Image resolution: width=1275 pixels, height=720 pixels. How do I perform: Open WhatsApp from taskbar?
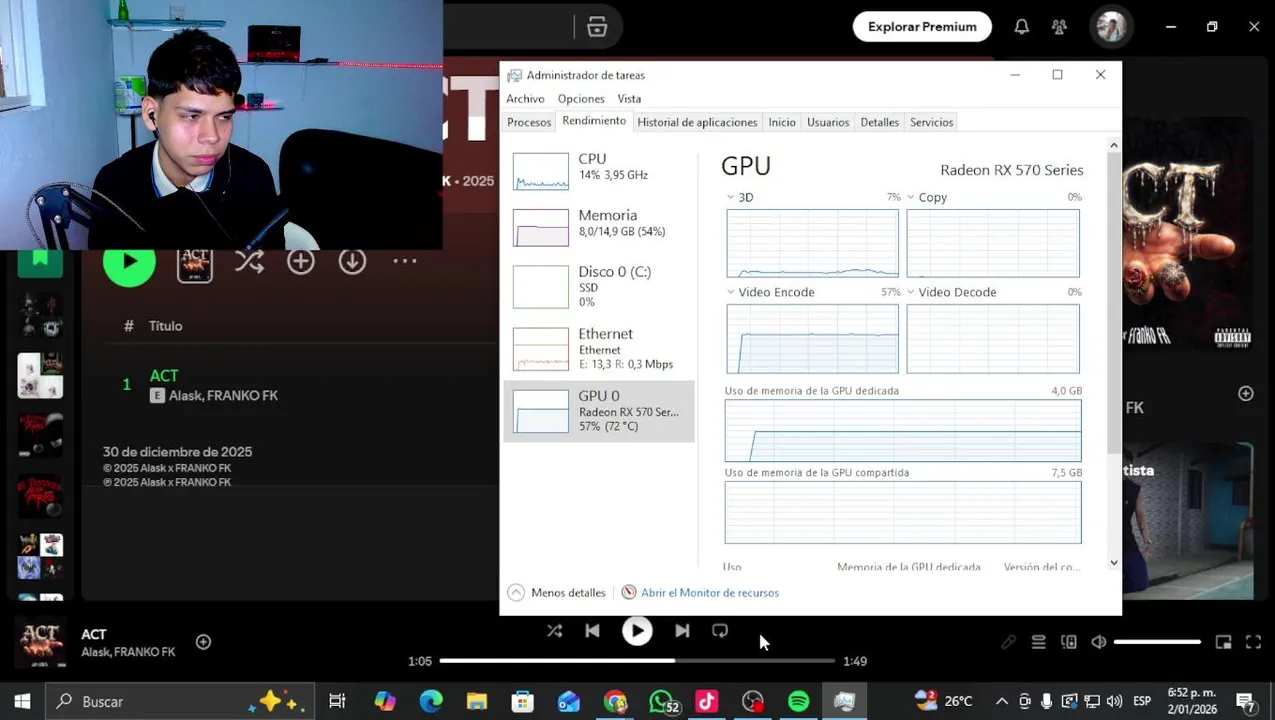[663, 702]
